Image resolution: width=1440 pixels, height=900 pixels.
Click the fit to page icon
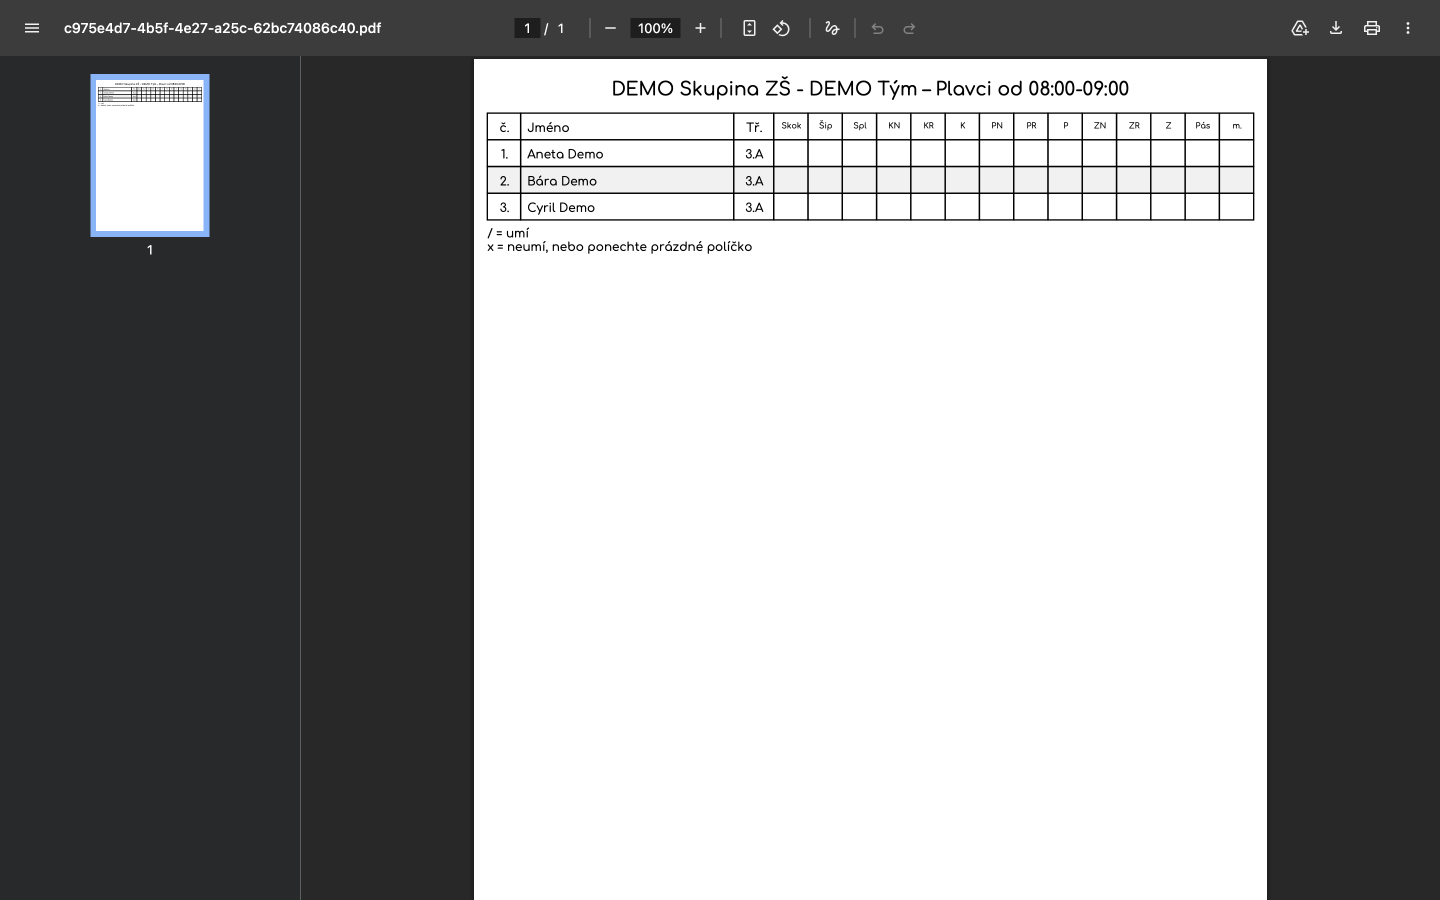tap(749, 28)
